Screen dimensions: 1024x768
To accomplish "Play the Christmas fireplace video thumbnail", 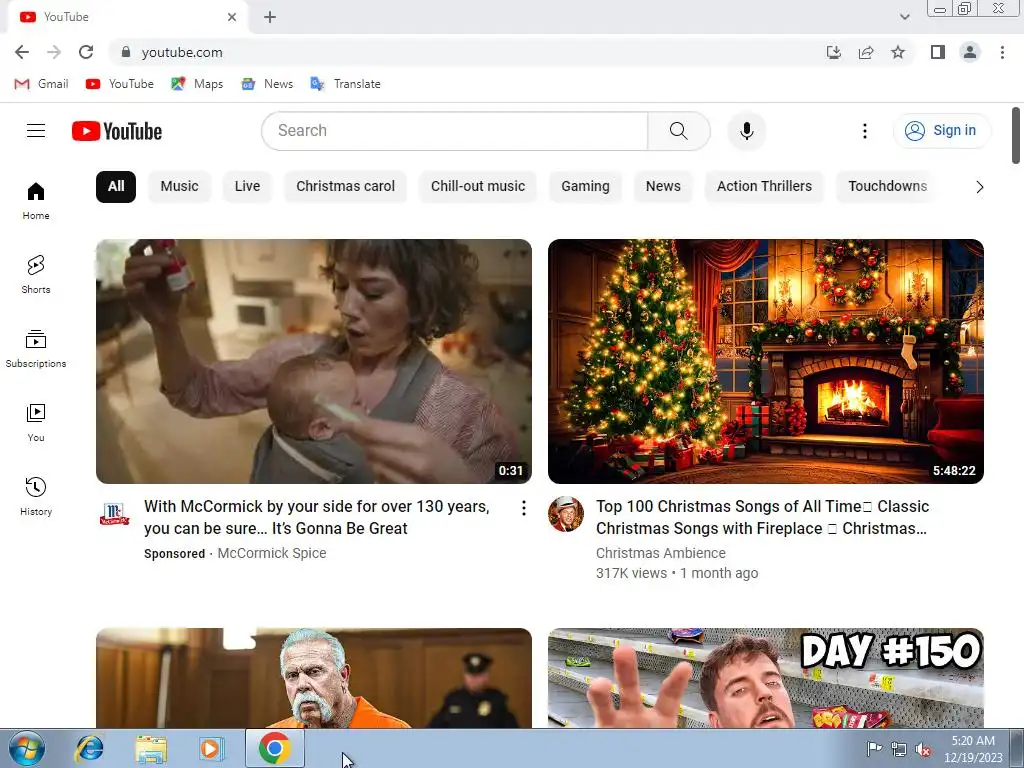I will pos(765,361).
